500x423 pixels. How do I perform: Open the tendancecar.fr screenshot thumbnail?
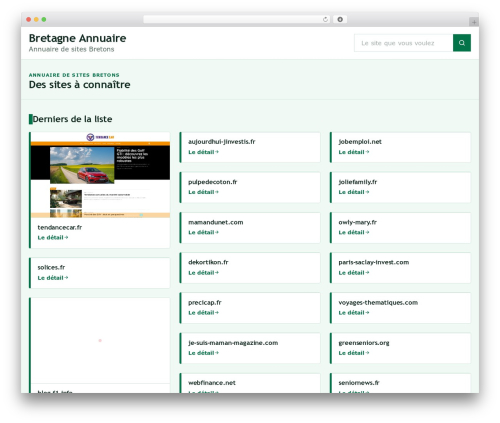click(100, 175)
